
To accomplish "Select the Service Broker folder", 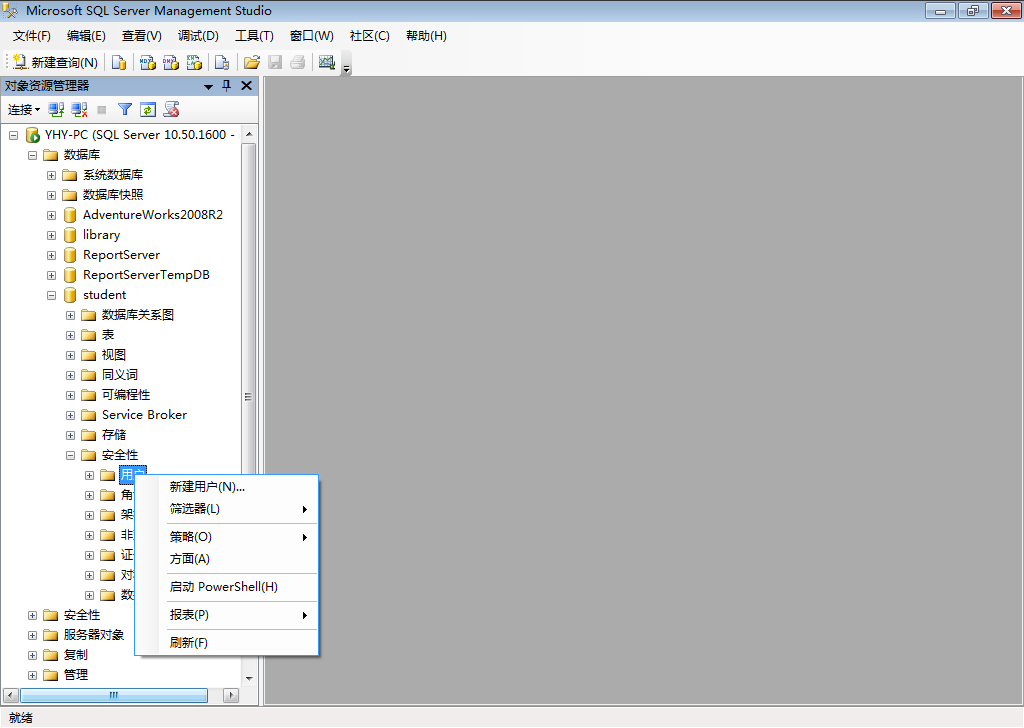I will [x=144, y=415].
